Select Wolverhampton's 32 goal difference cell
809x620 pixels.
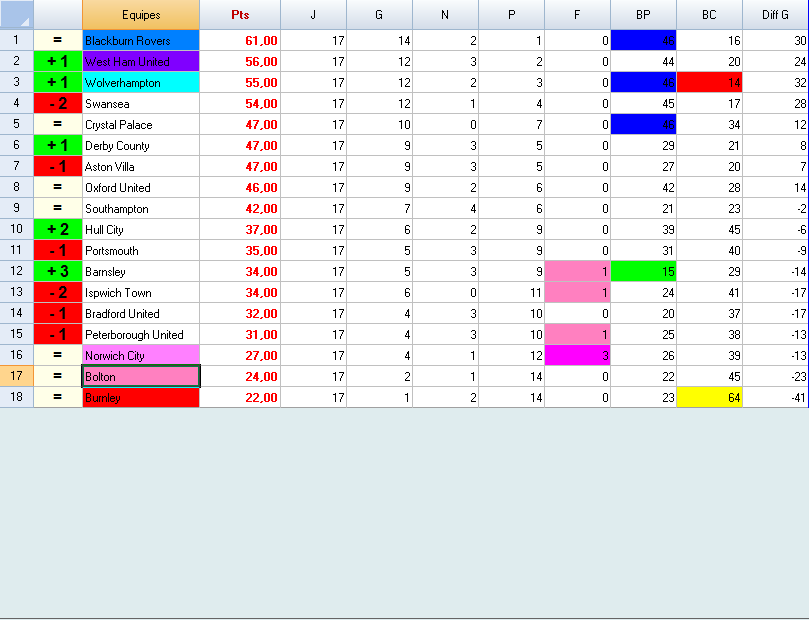click(x=775, y=83)
